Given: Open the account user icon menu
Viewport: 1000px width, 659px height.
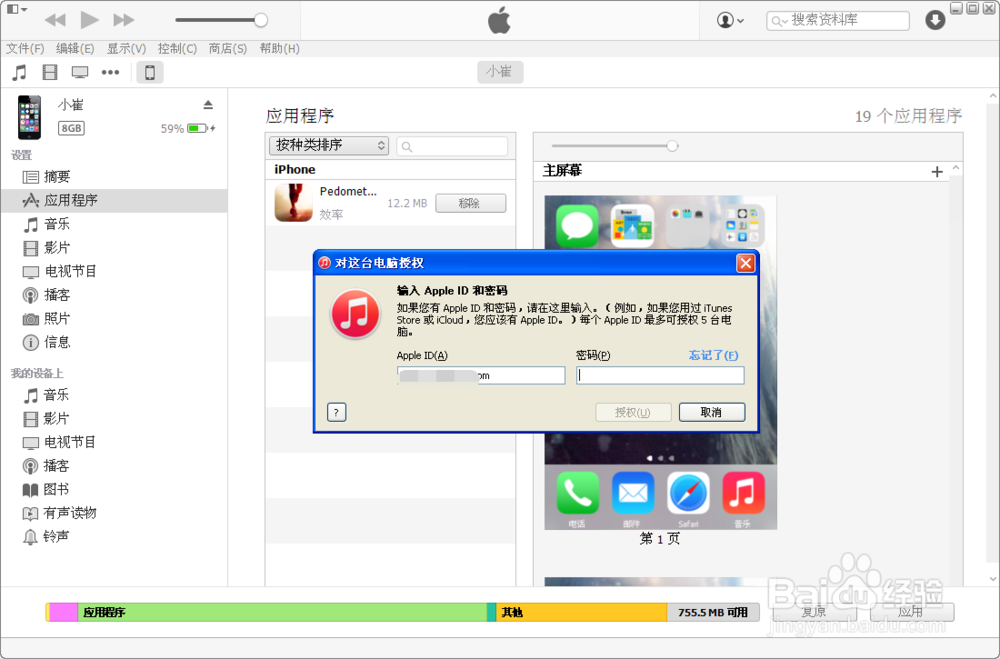Looking at the screenshot, I should click(730, 20).
